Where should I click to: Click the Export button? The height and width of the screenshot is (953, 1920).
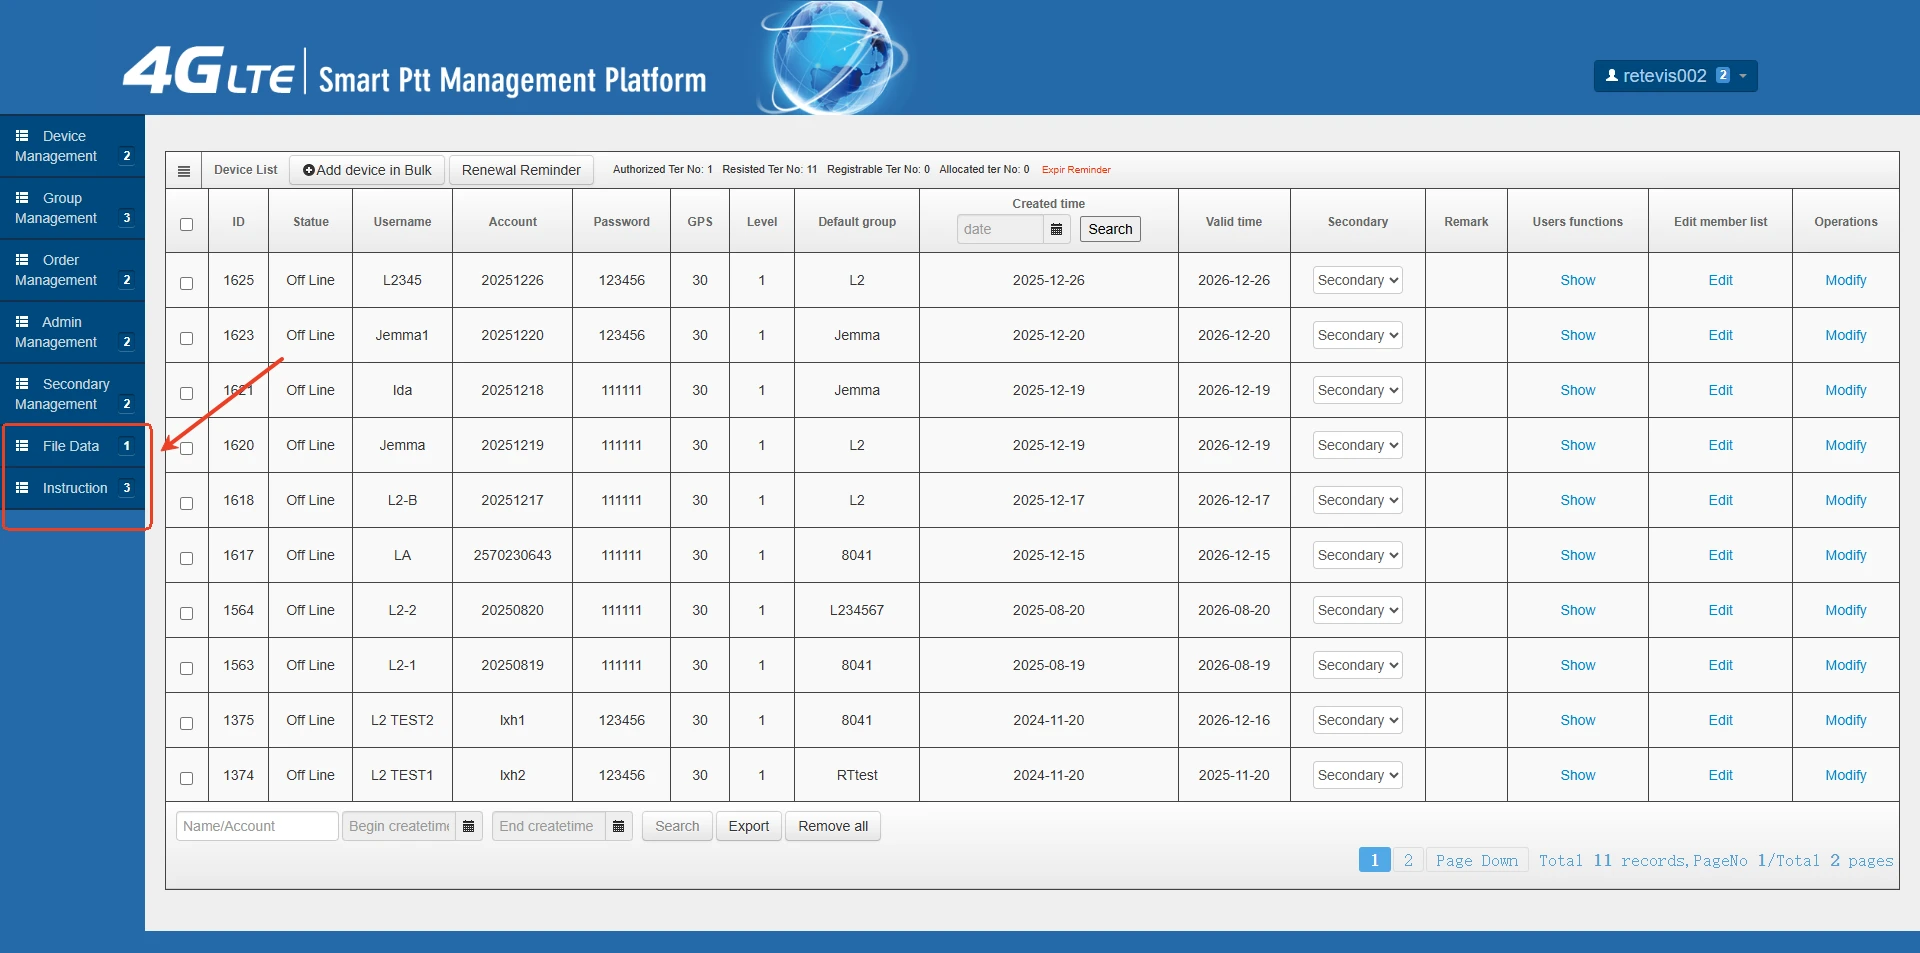748,826
